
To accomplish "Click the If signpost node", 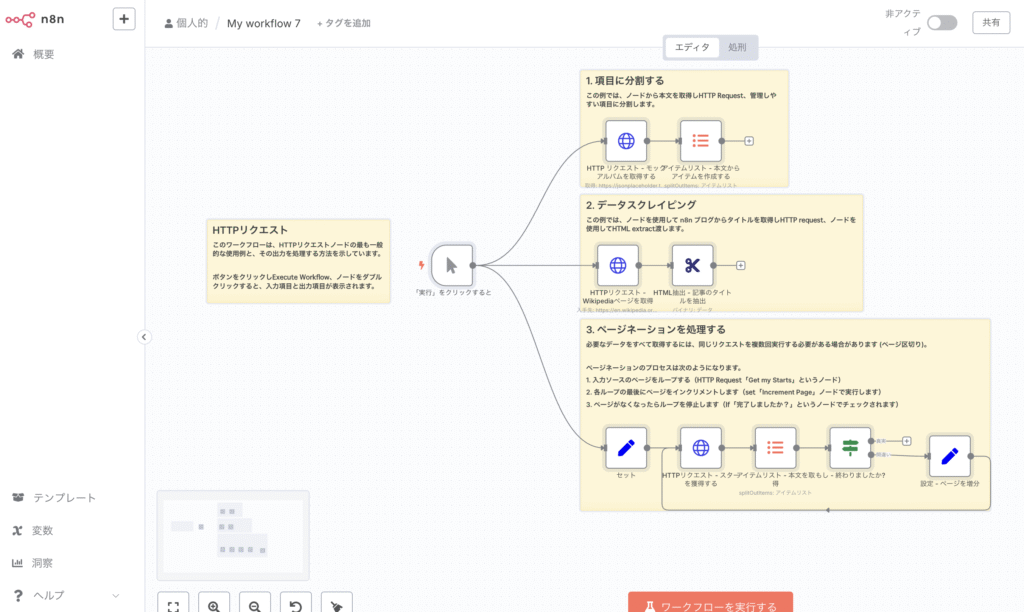I will click(x=850, y=447).
